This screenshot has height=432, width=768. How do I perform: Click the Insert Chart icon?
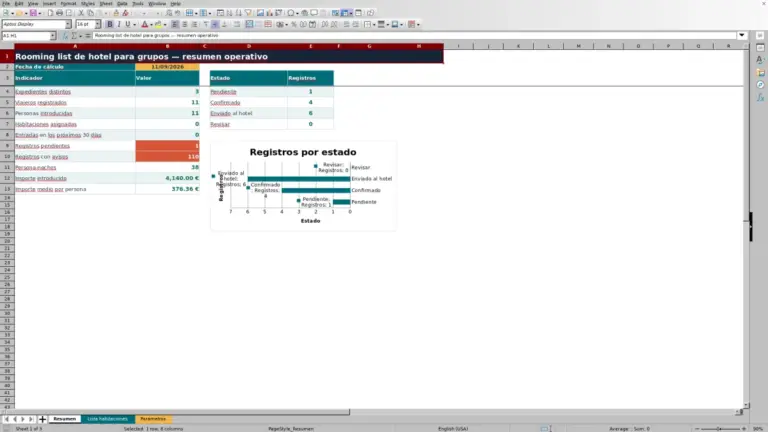tap(269, 13)
